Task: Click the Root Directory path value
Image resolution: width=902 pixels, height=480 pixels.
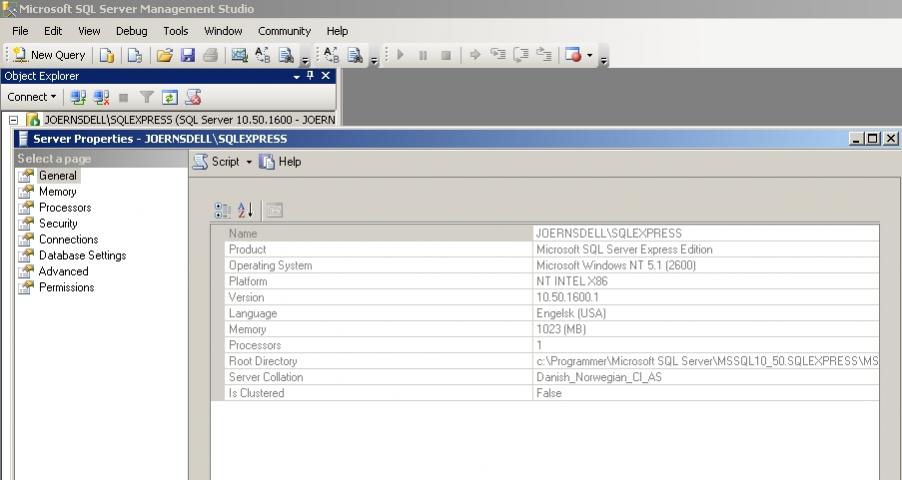Action: [707, 361]
